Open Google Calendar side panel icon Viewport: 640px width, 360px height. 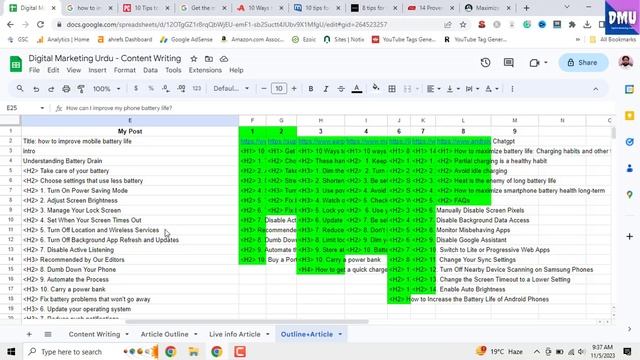click(x=629, y=89)
